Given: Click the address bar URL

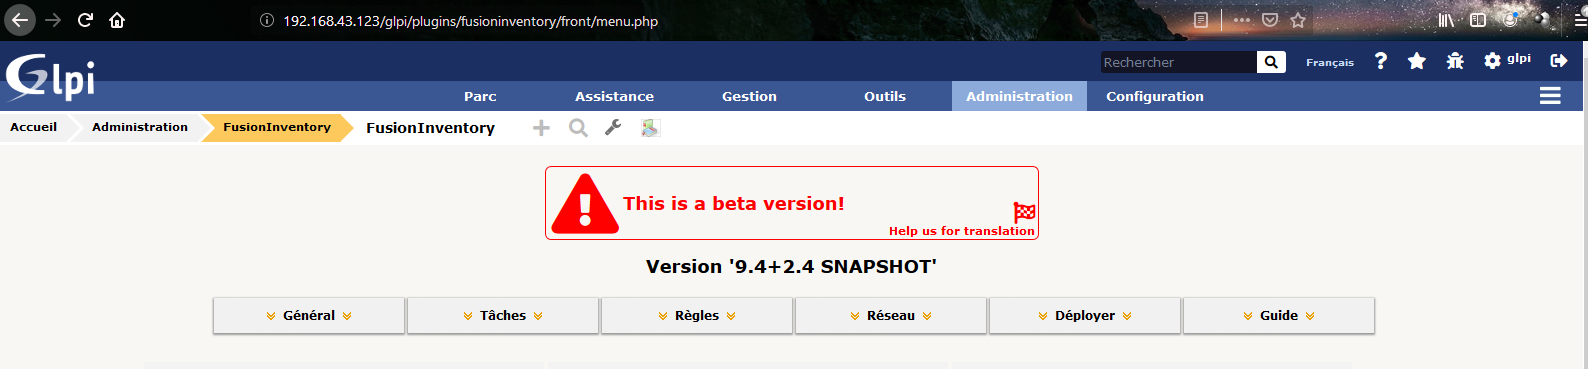Looking at the screenshot, I should (470, 21).
